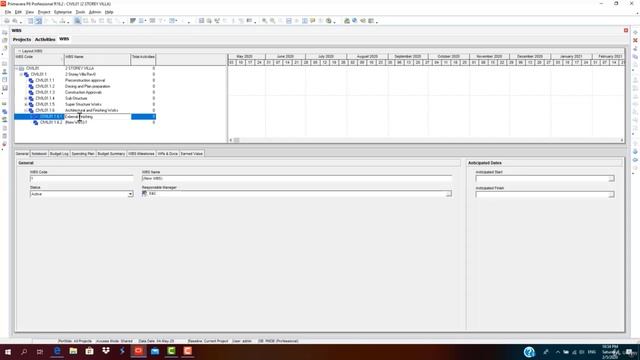640x360 pixels.
Task: Click the blue WBS node icon for CIVIL01.1.1
Action: 31,80
